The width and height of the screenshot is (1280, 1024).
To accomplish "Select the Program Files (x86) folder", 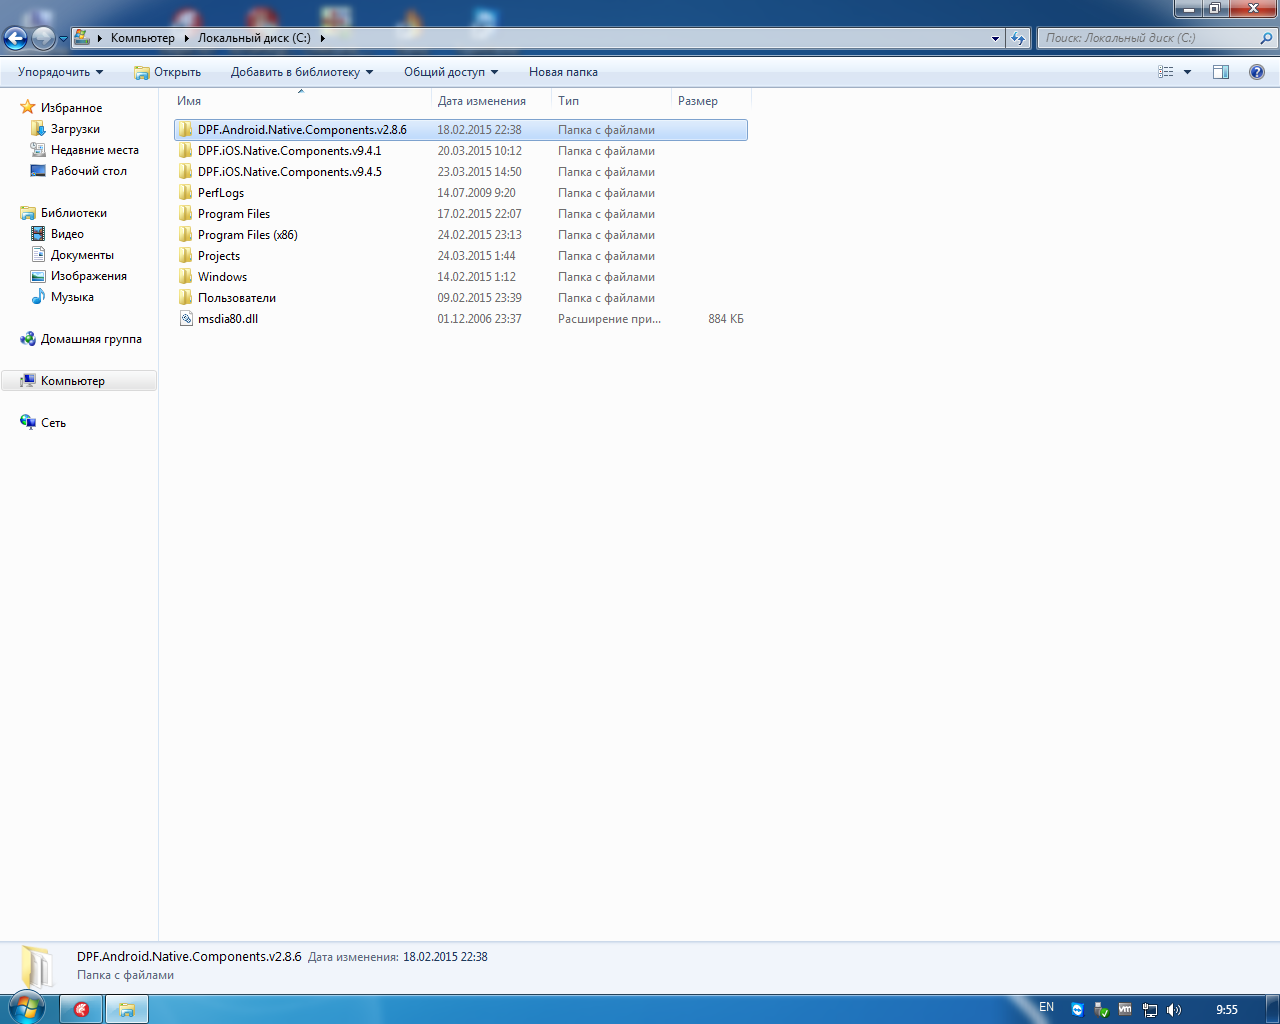I will pos(247,235).
